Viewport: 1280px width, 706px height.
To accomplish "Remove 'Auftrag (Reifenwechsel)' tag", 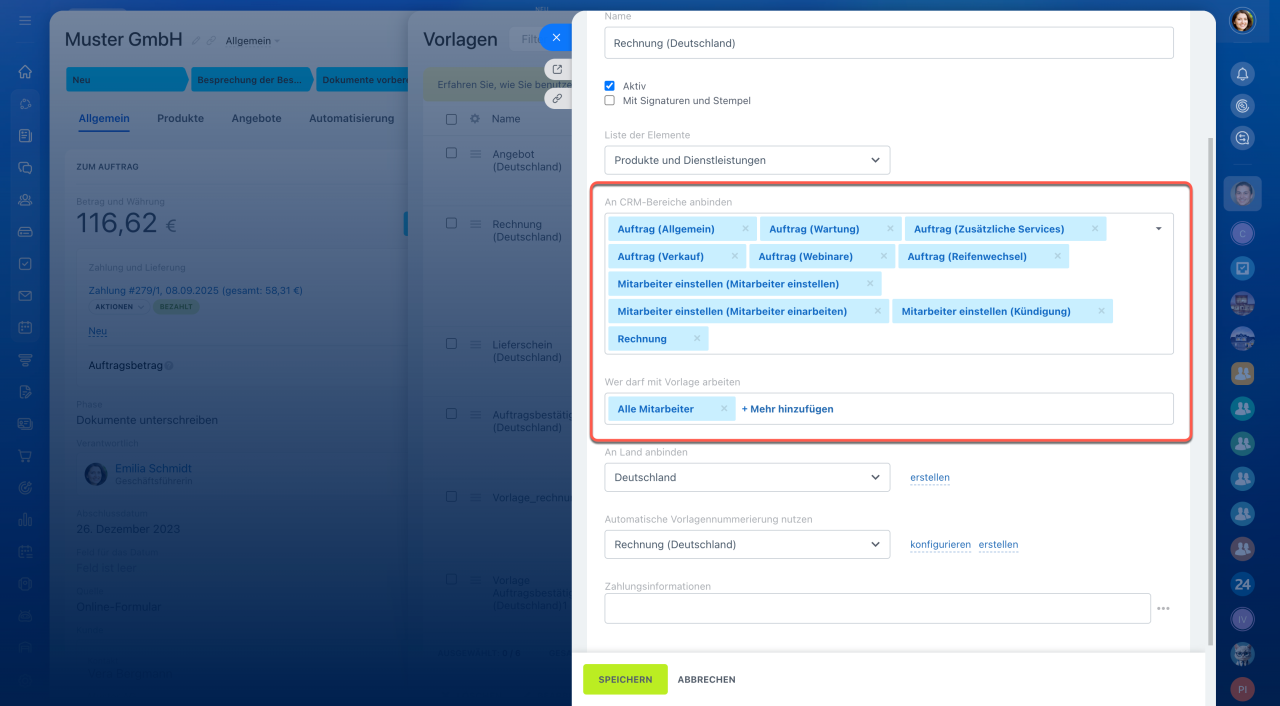I will click(x=1057, y=256).
